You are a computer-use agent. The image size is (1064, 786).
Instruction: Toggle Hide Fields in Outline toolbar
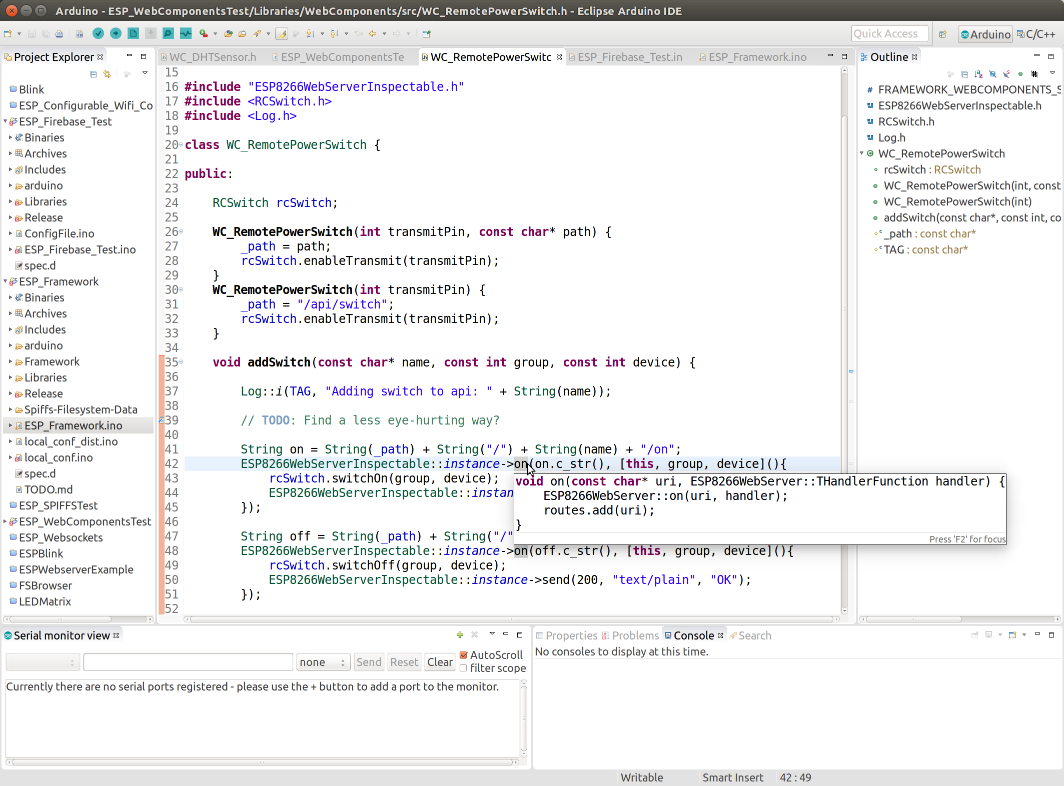click(992, 74)
